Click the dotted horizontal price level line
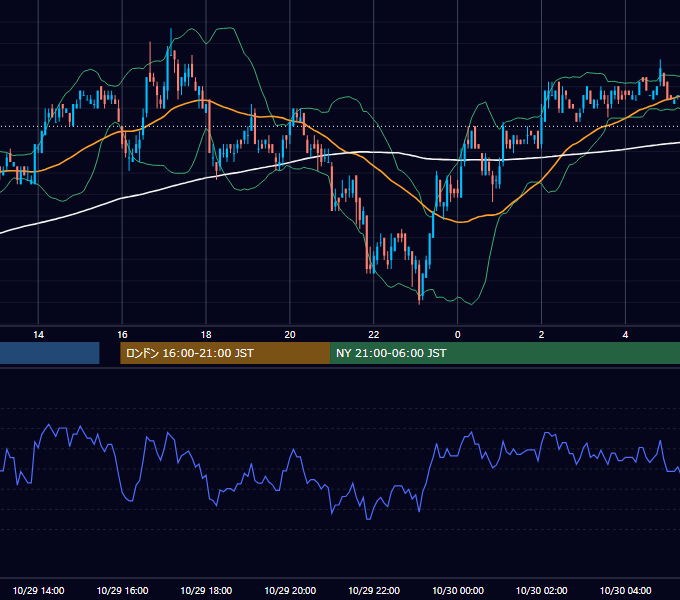 coord(340,127)
